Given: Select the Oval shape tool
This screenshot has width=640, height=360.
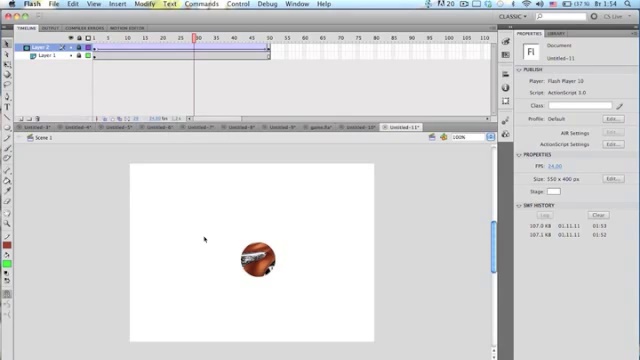Looking at the screenshot, I should coord(7,128).
